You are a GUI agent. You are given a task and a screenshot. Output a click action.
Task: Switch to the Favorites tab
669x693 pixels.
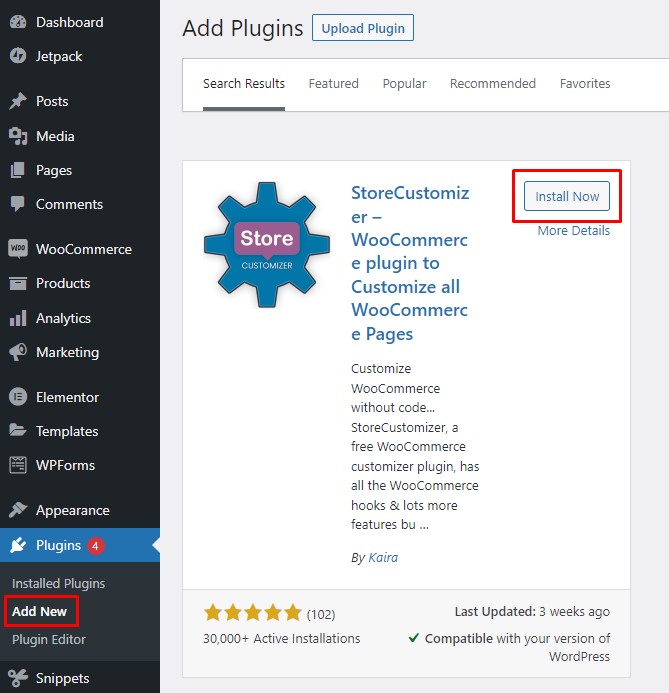click(585, 84)
